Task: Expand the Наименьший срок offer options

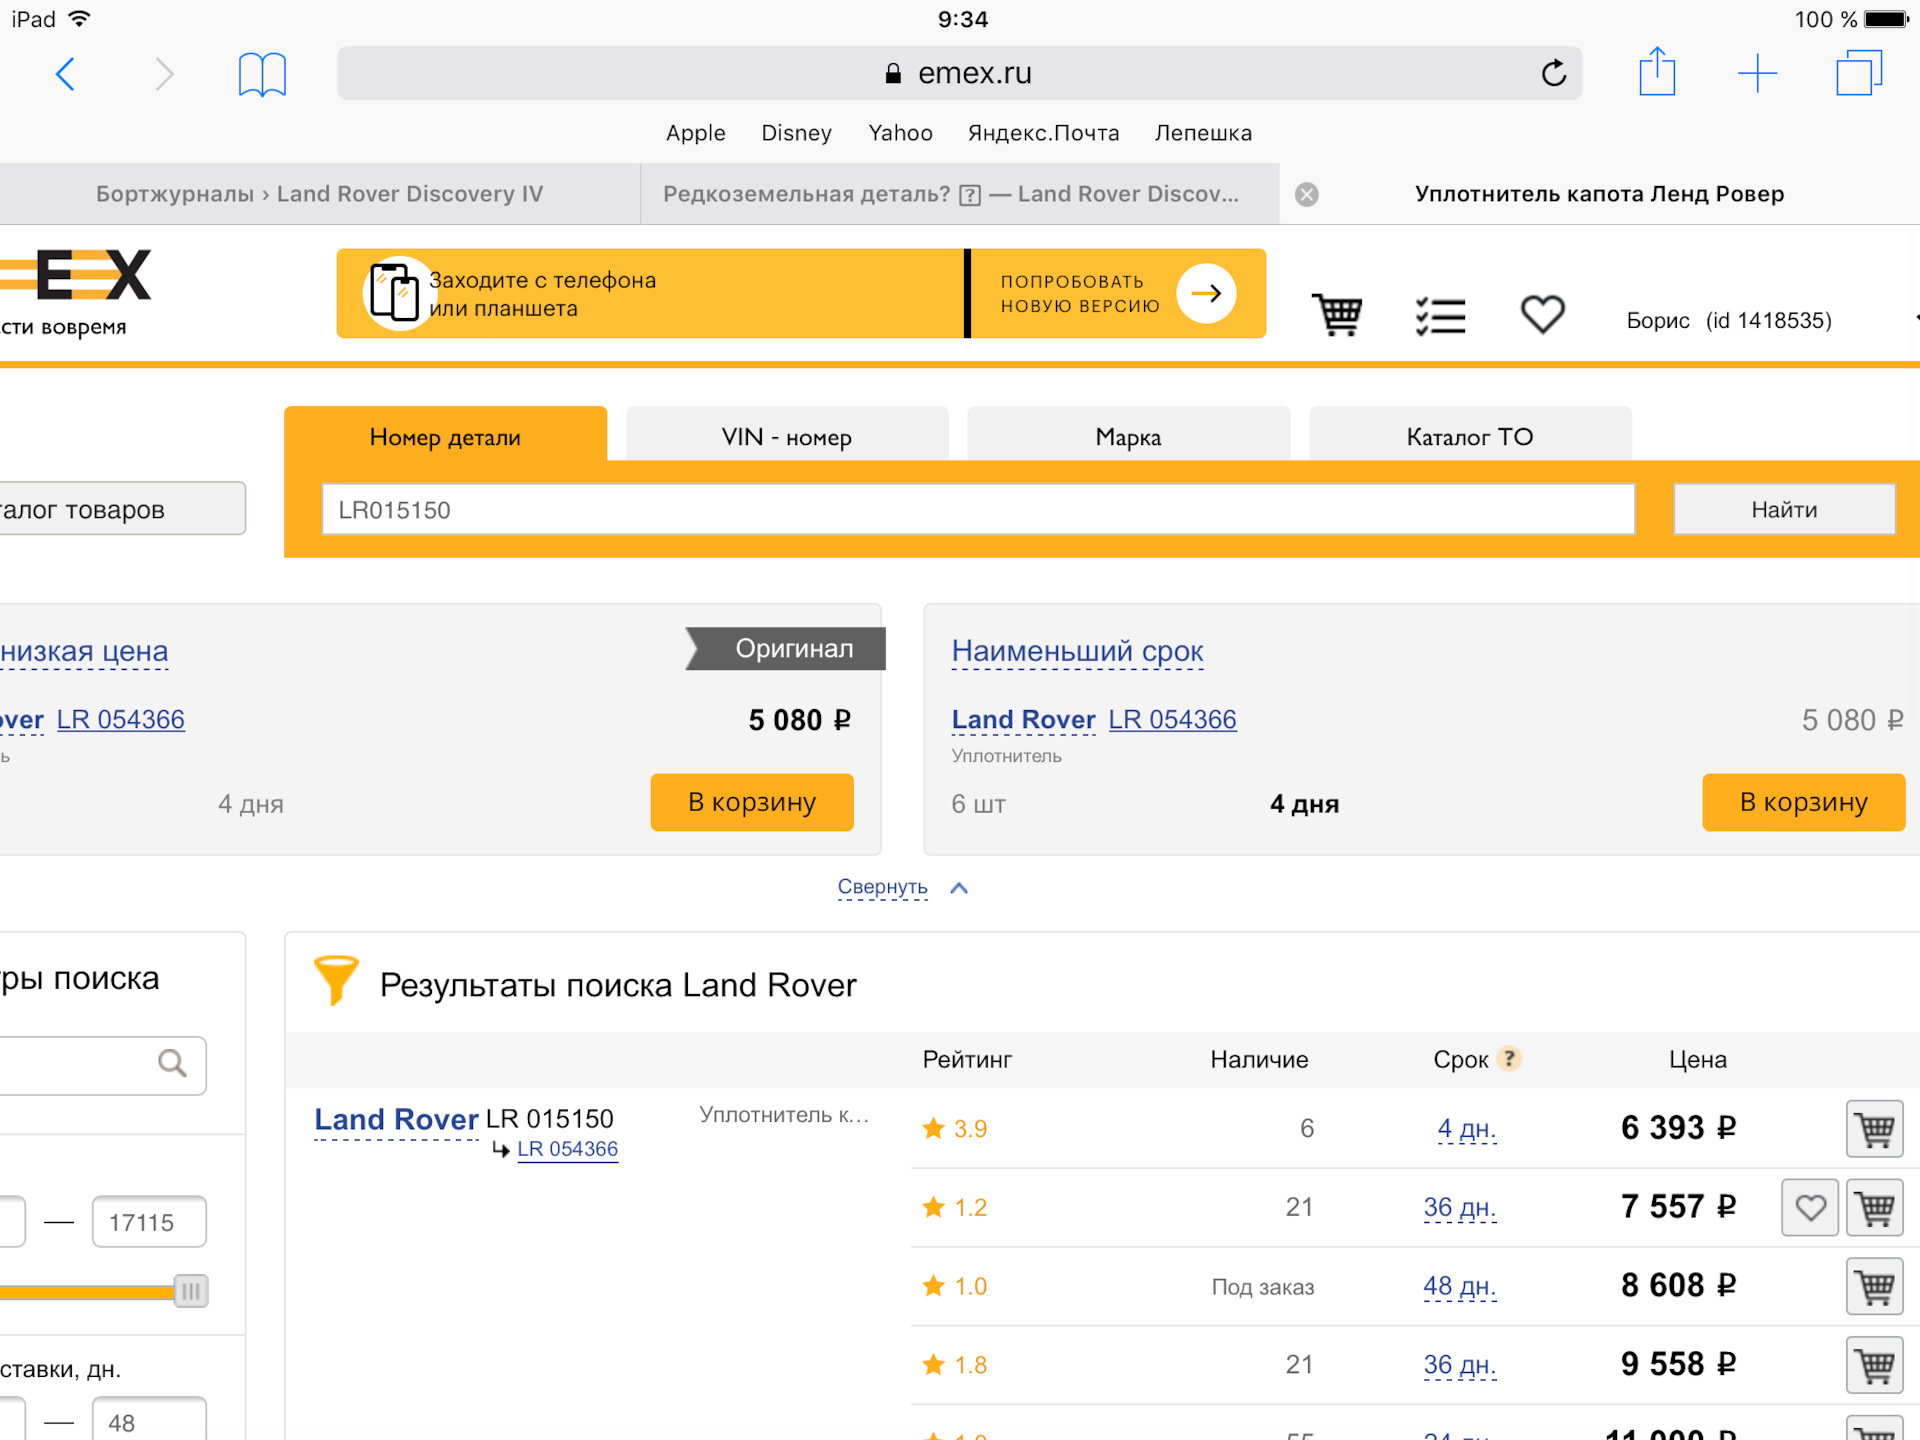Action: click(x=1077, y=651)
